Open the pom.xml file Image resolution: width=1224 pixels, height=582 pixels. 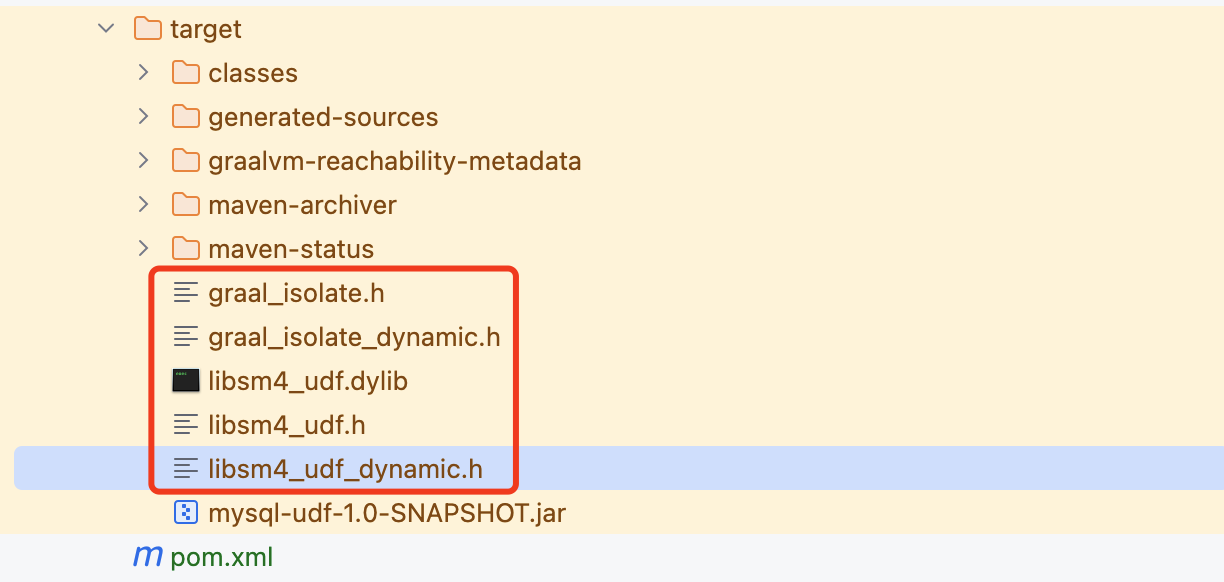(x=222, y=557)
